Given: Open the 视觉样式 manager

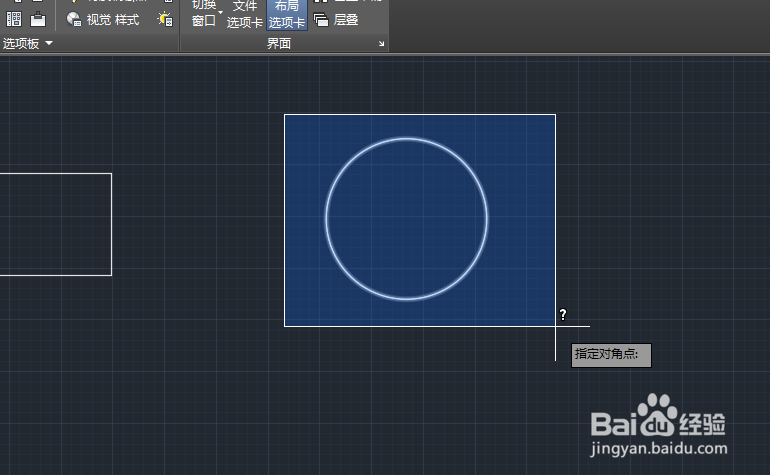Looking at the screenshot, I should [x=103, y=20].
